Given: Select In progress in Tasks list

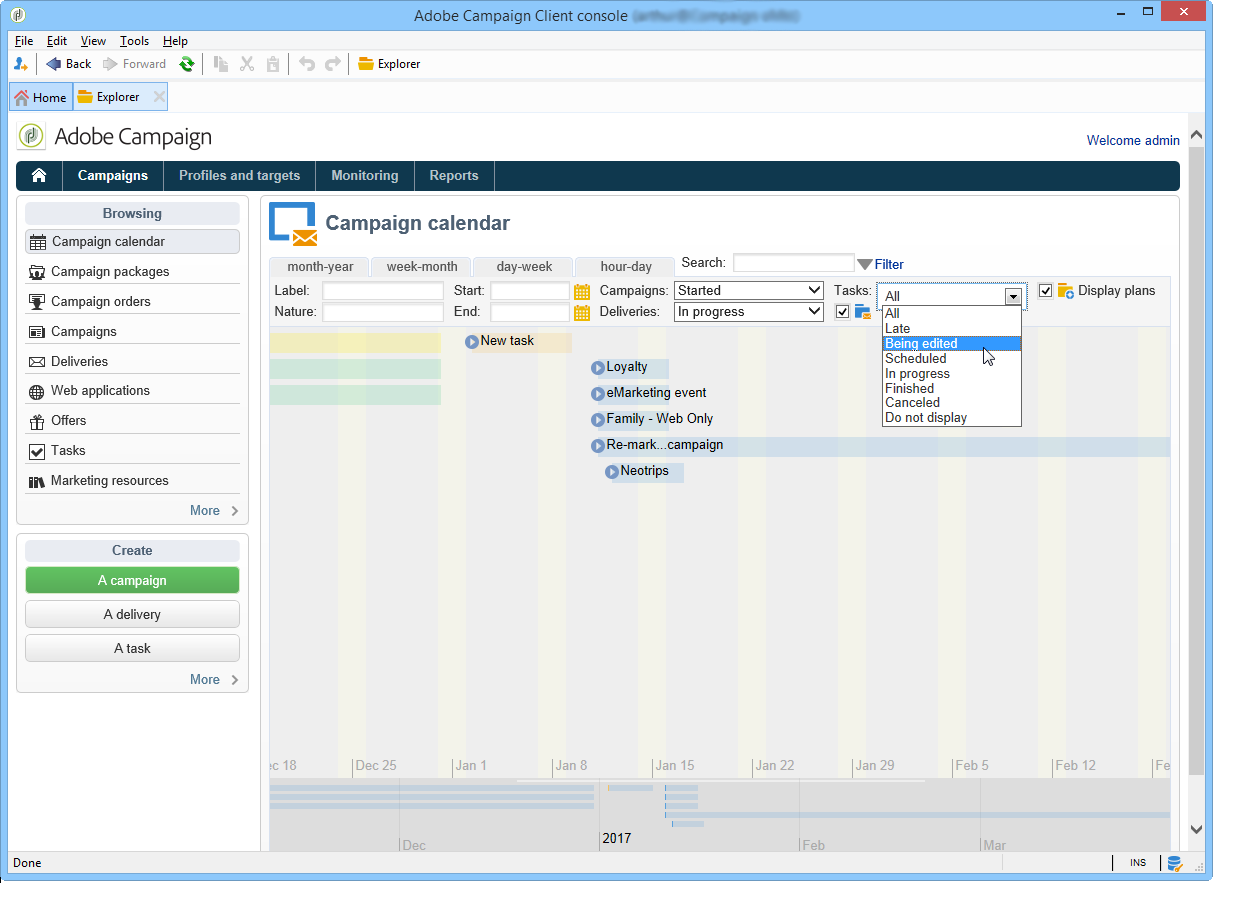Looking at the screenshot, I should [951, 373].
